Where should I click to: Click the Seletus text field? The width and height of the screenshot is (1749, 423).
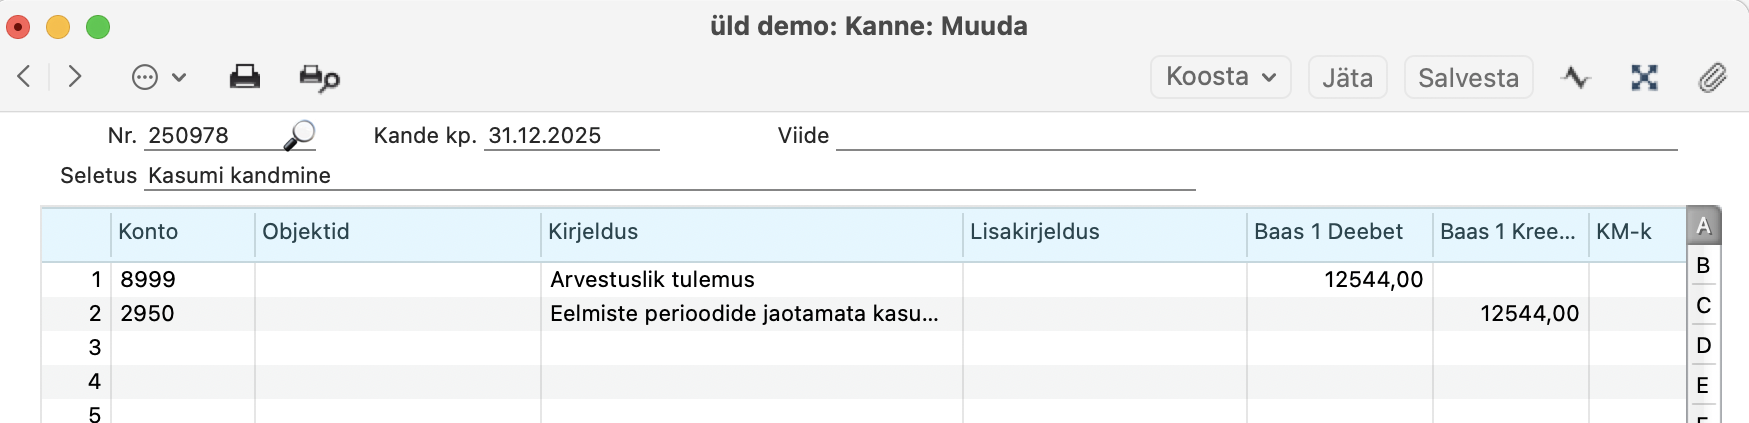point(670,176)
